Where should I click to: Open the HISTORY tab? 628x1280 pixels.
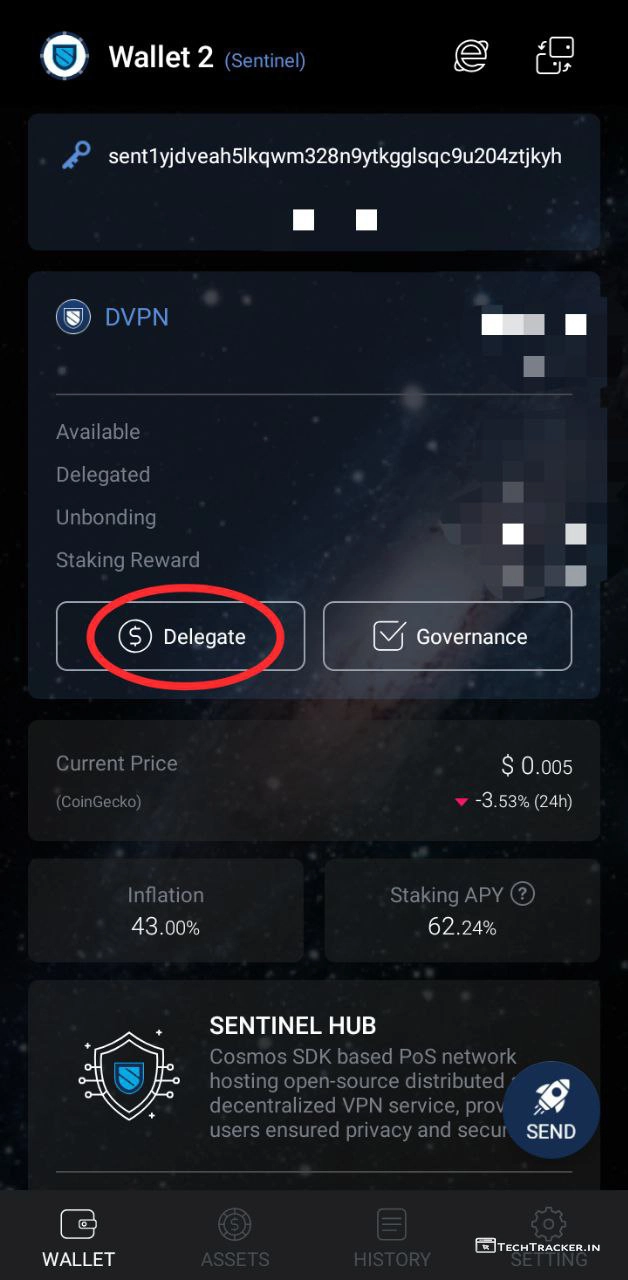coord(391,1238)
